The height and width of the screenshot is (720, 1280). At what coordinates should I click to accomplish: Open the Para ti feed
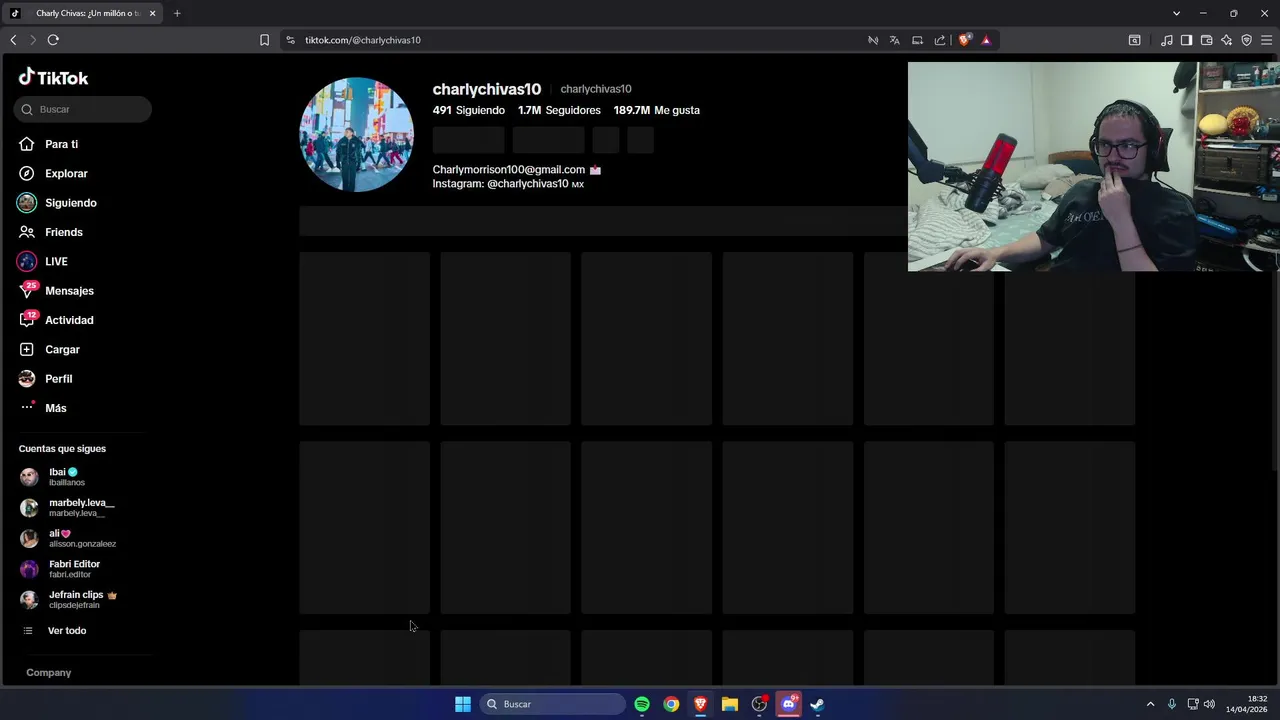point(61,144)
